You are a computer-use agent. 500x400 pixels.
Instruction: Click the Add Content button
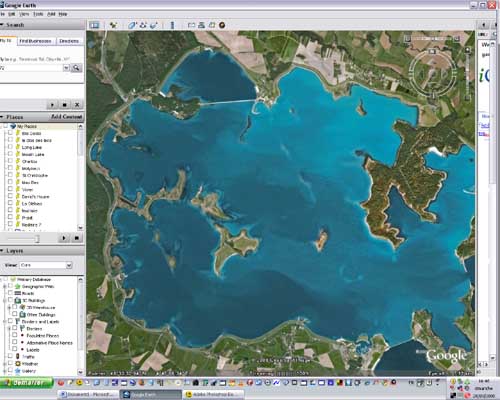(66, 117)
